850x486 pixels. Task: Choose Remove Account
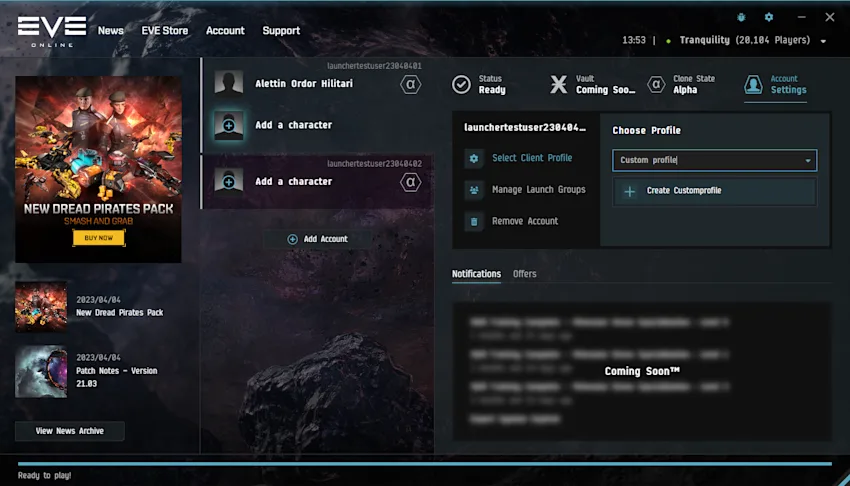click(x=525, y=221)
